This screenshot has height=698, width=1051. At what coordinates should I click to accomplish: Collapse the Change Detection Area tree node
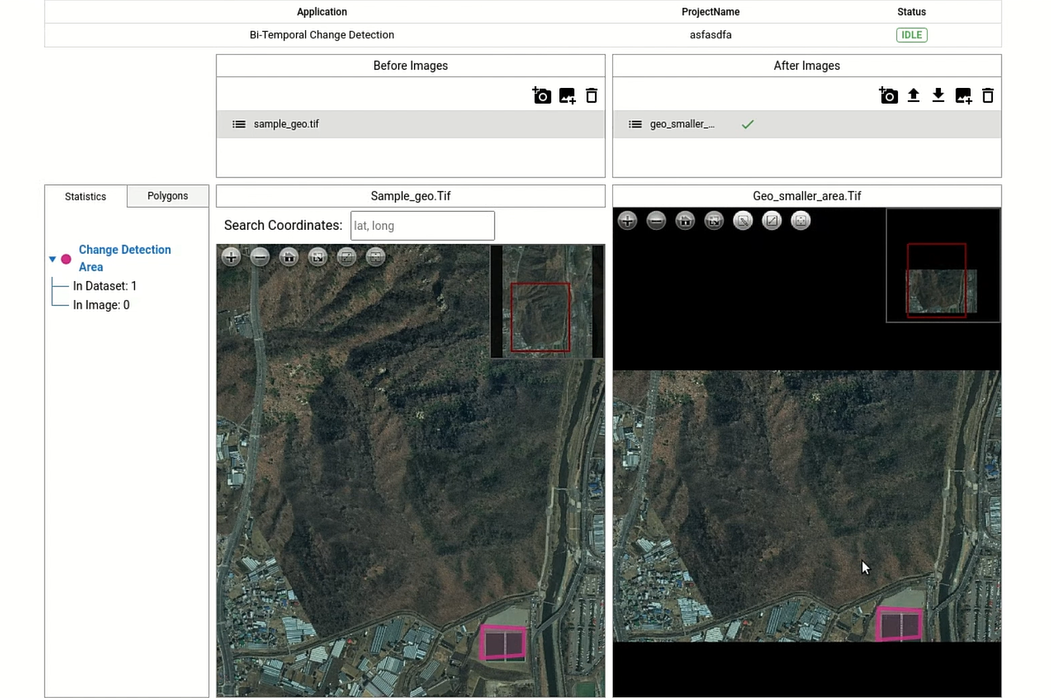53,258
